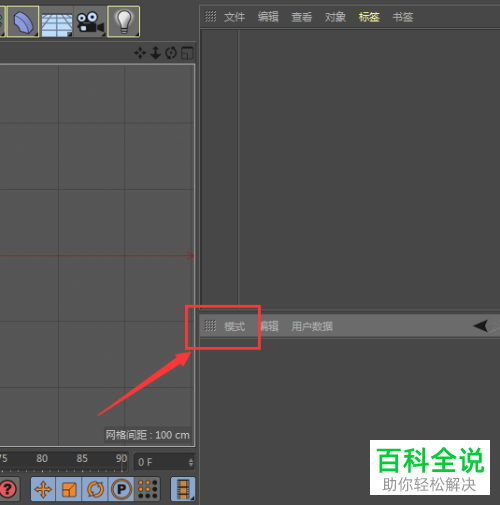Open the Object Manager 编辑 menu

tap(268, 17)
